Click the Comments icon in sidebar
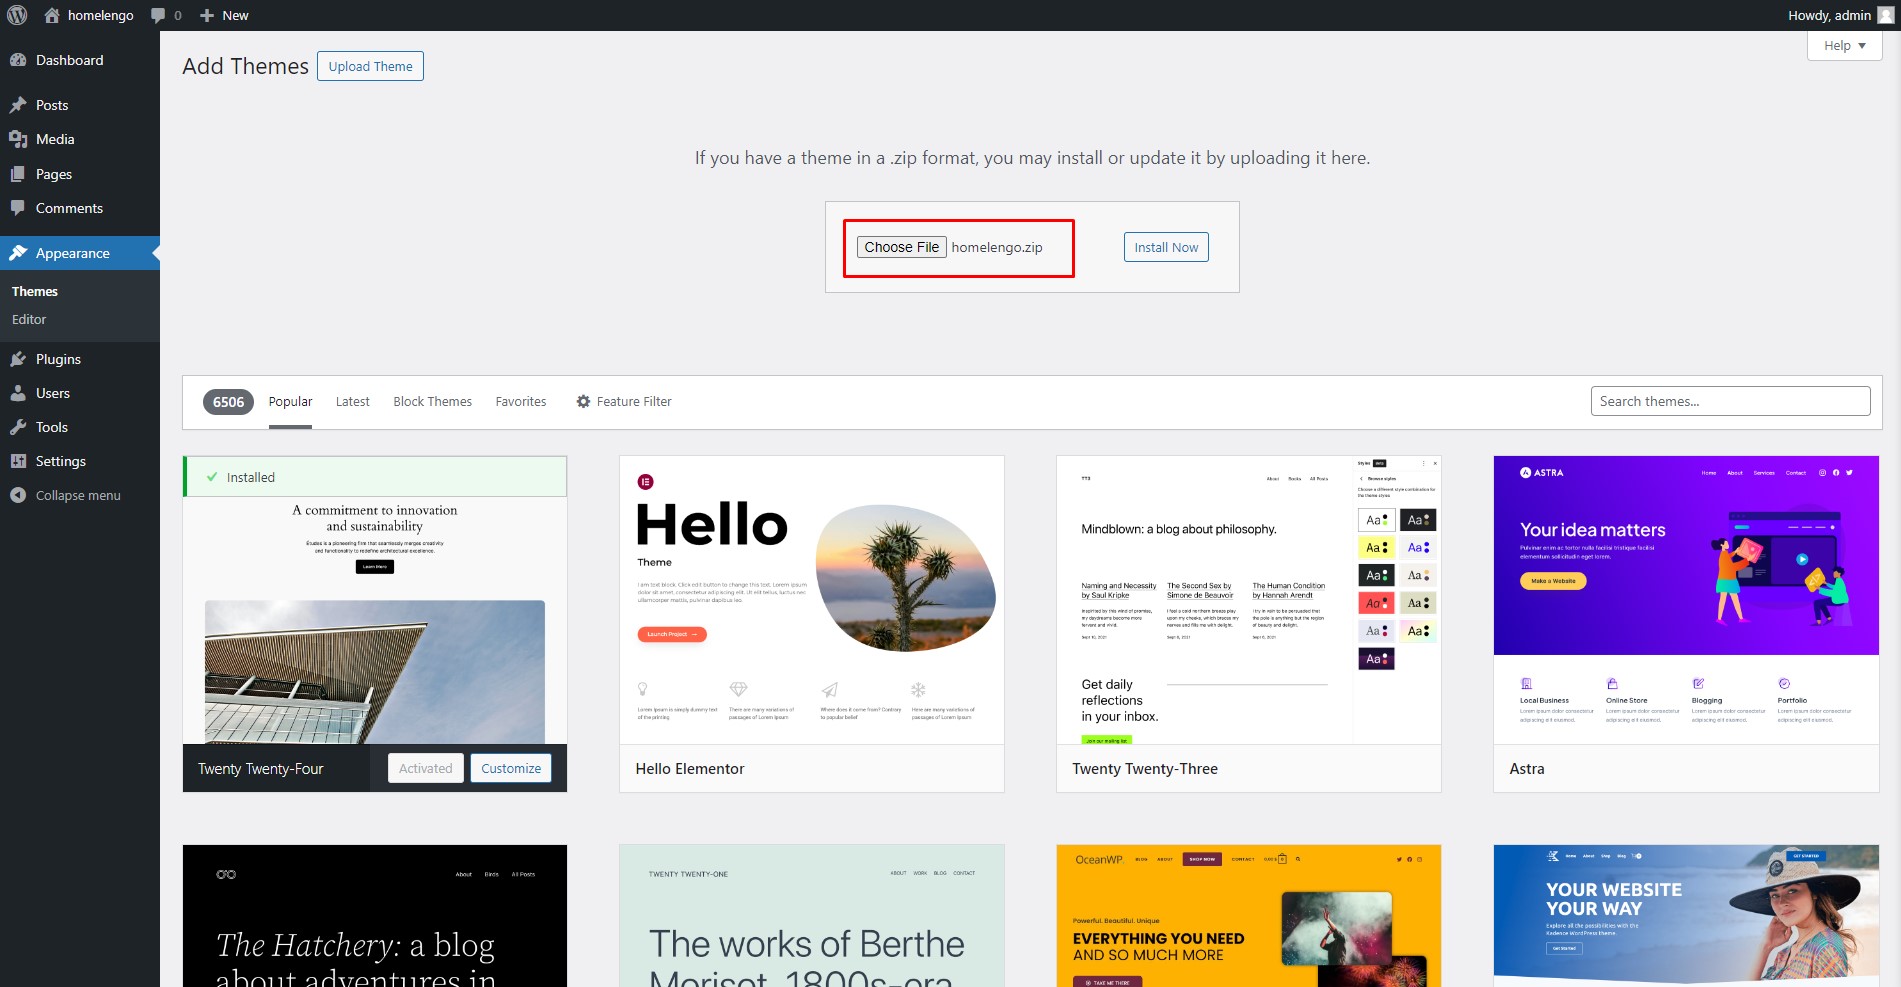 (18, 208)
